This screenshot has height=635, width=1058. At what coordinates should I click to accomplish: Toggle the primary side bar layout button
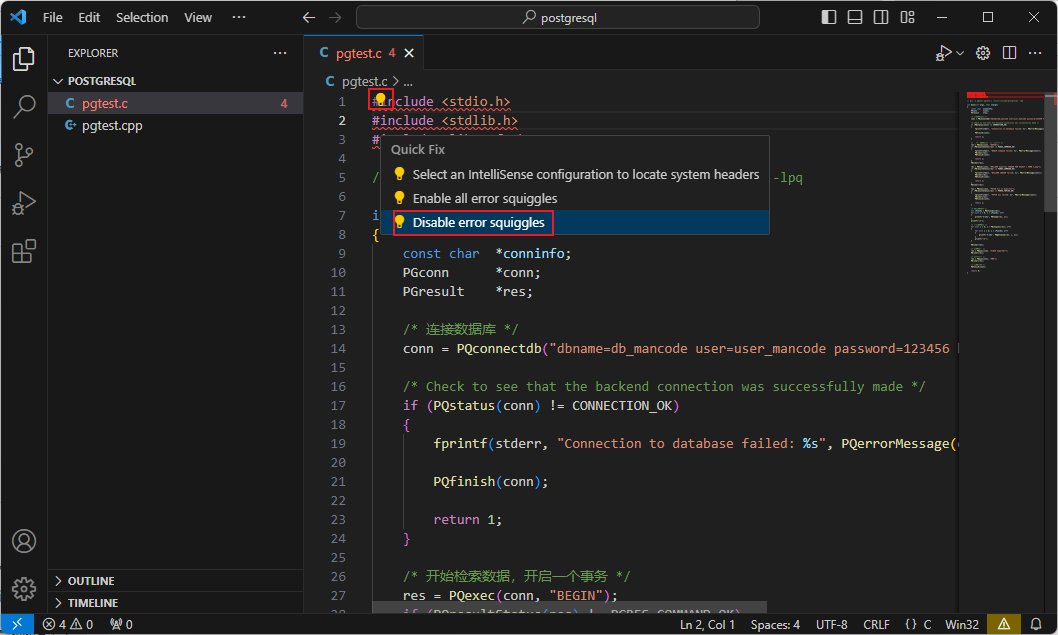[829, 17]
